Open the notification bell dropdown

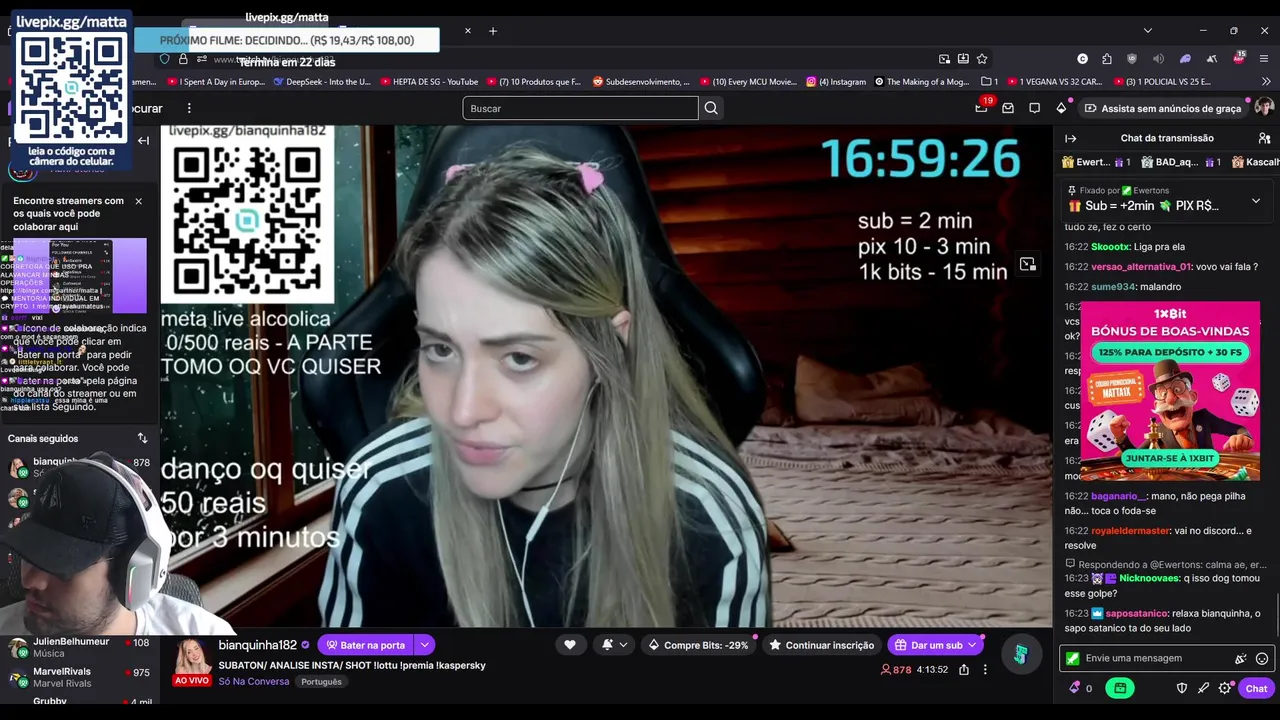point(612,645)
